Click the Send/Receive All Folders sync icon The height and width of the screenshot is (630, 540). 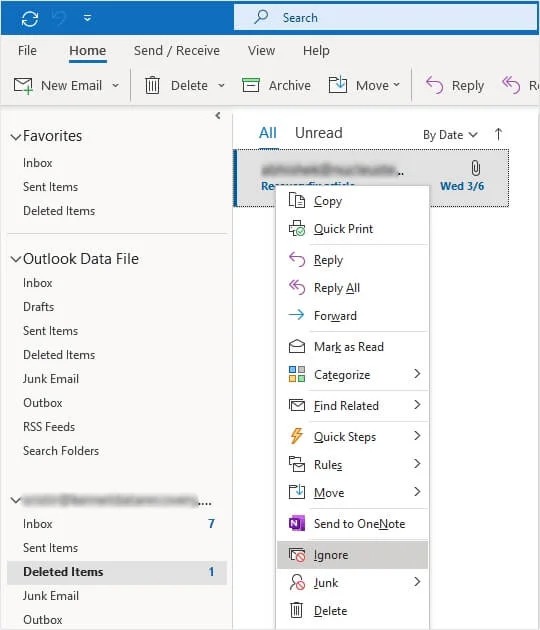30,18
